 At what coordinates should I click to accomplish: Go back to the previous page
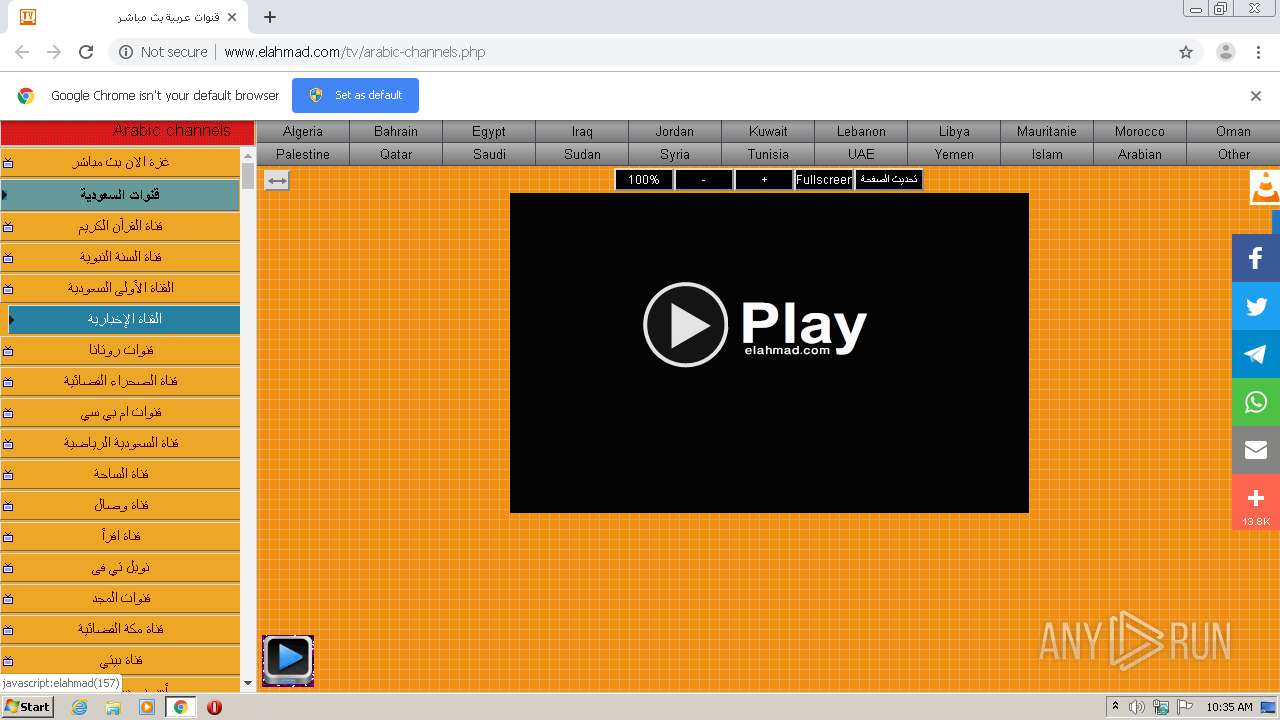tap(22, 52)
